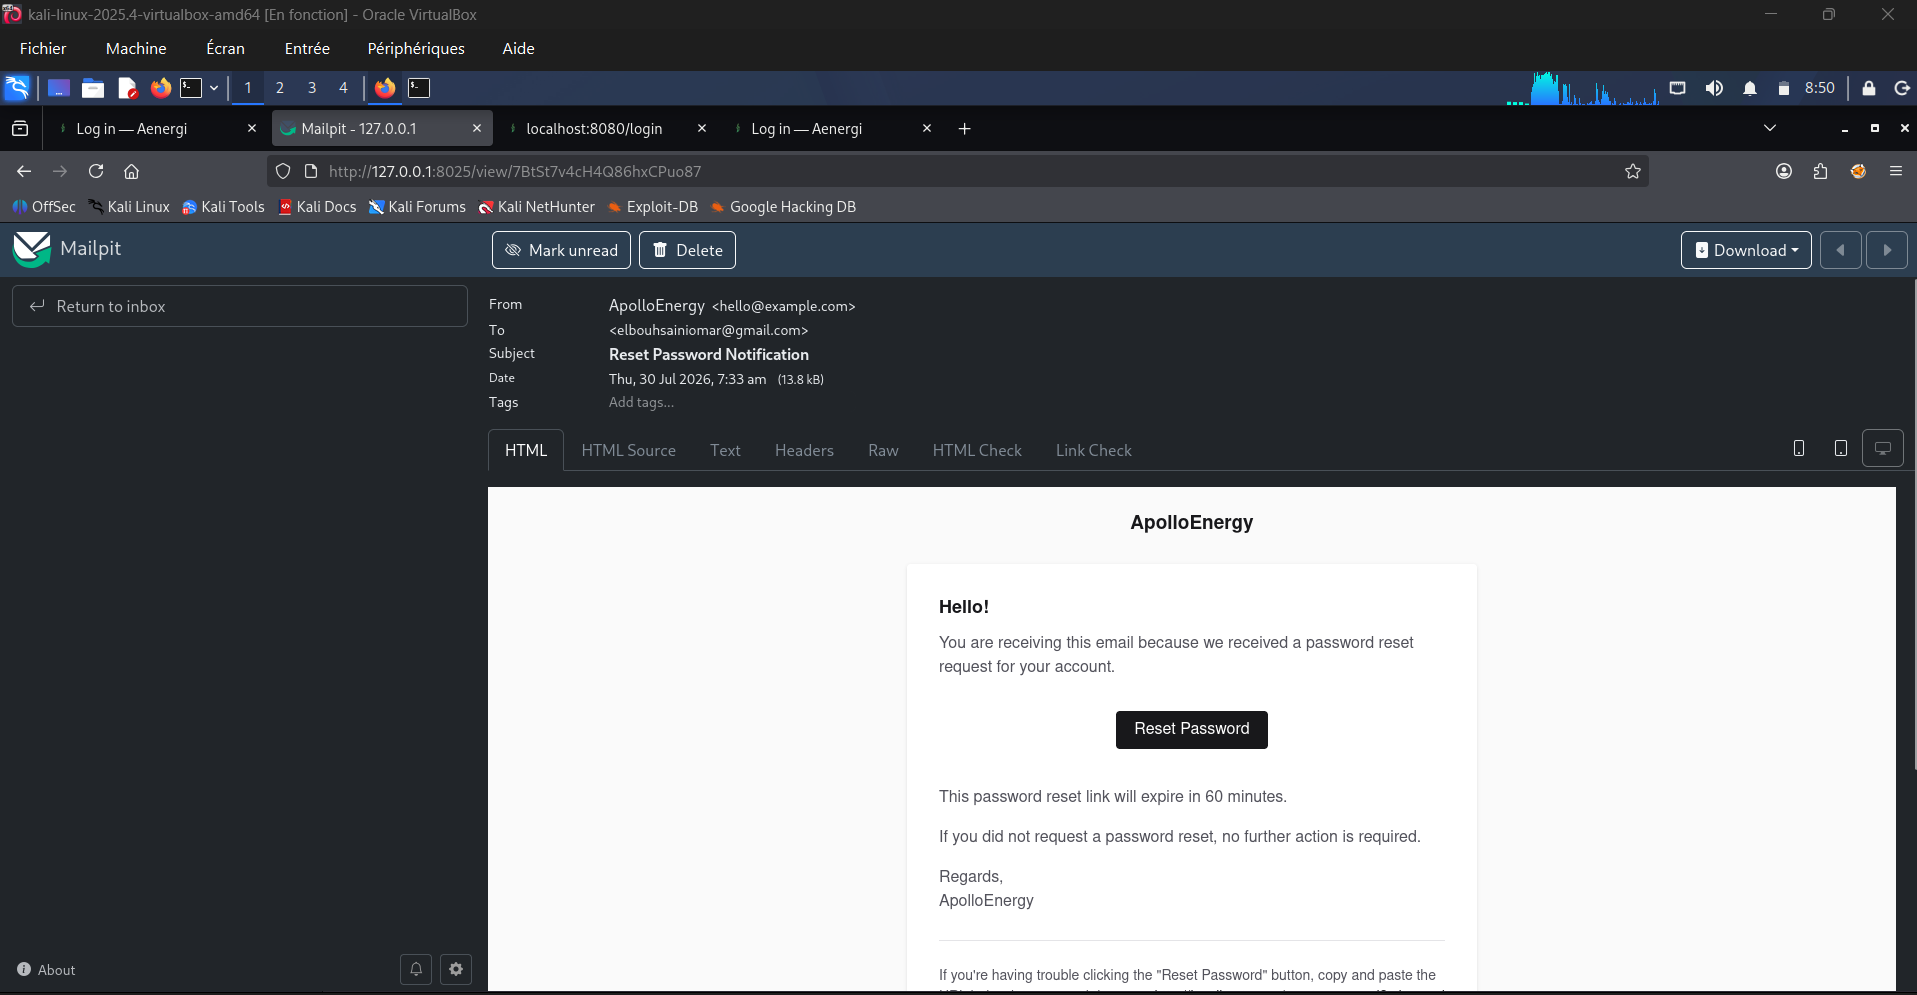The image size is (1917, 995).
Task: Open VirtualBox Fichier menu
Action: 43,48
